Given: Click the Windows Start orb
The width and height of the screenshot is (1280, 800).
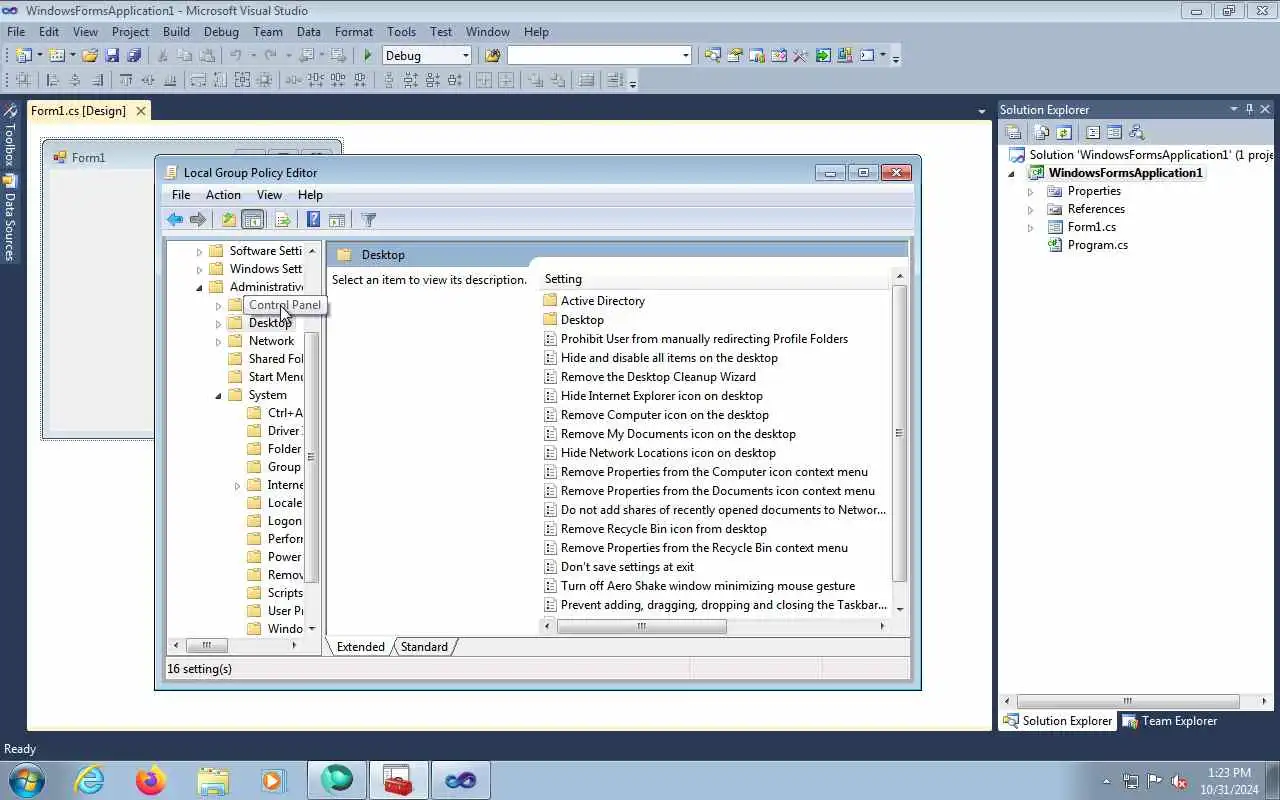Looking at the screenshot, I should 28,779.
